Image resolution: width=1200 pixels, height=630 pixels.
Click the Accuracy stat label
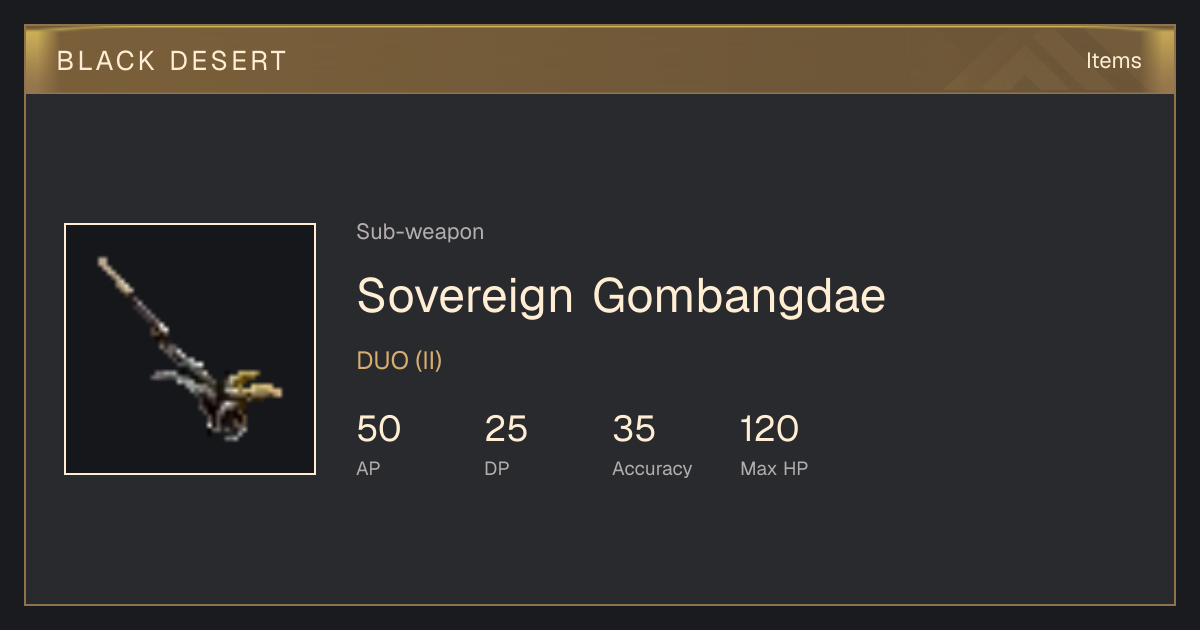point(652,468)
